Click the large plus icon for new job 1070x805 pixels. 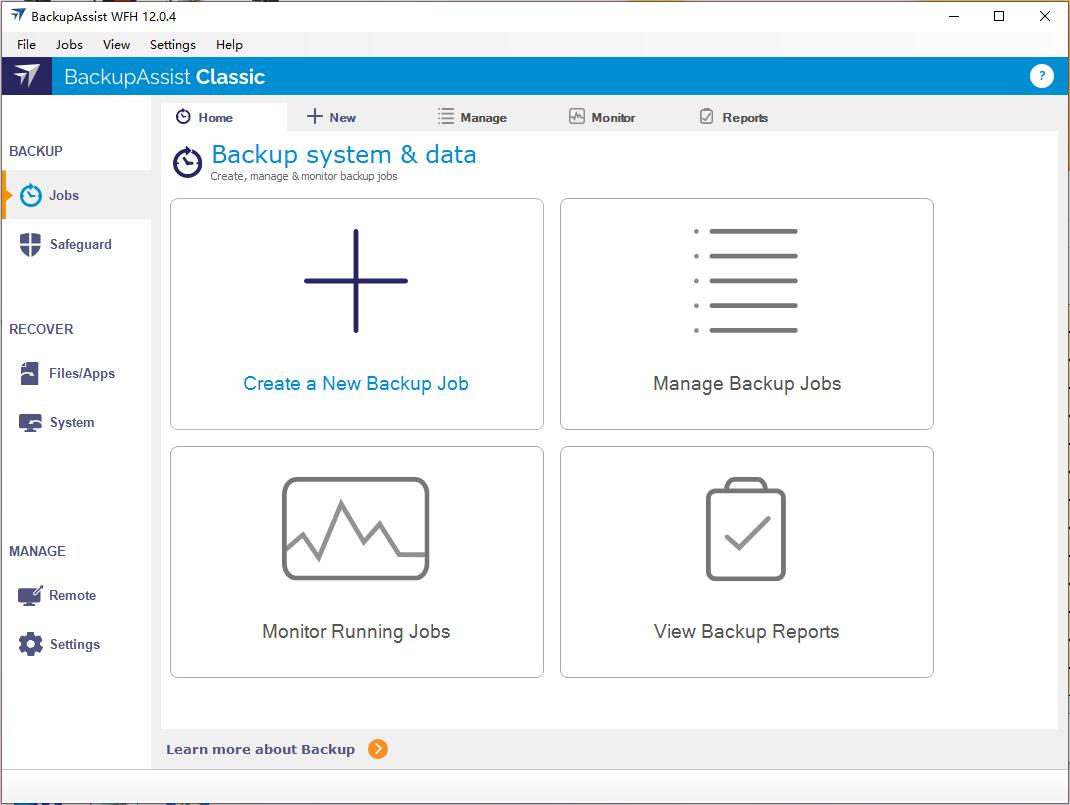[356, 281]
